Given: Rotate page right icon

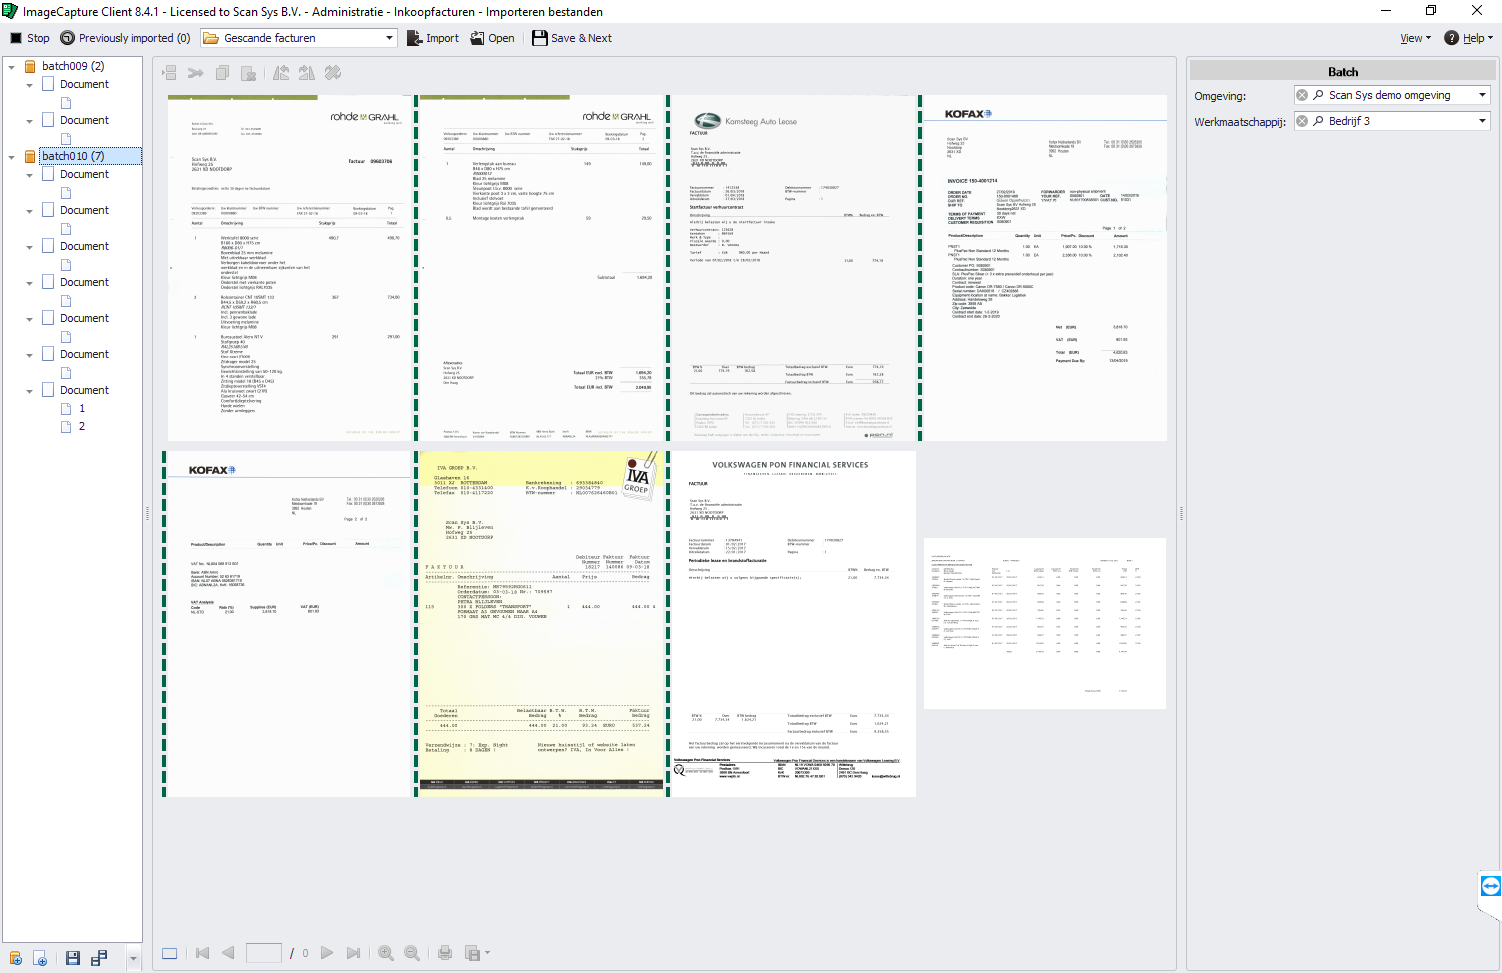Looking at the screenshot, I should point(307,73).
